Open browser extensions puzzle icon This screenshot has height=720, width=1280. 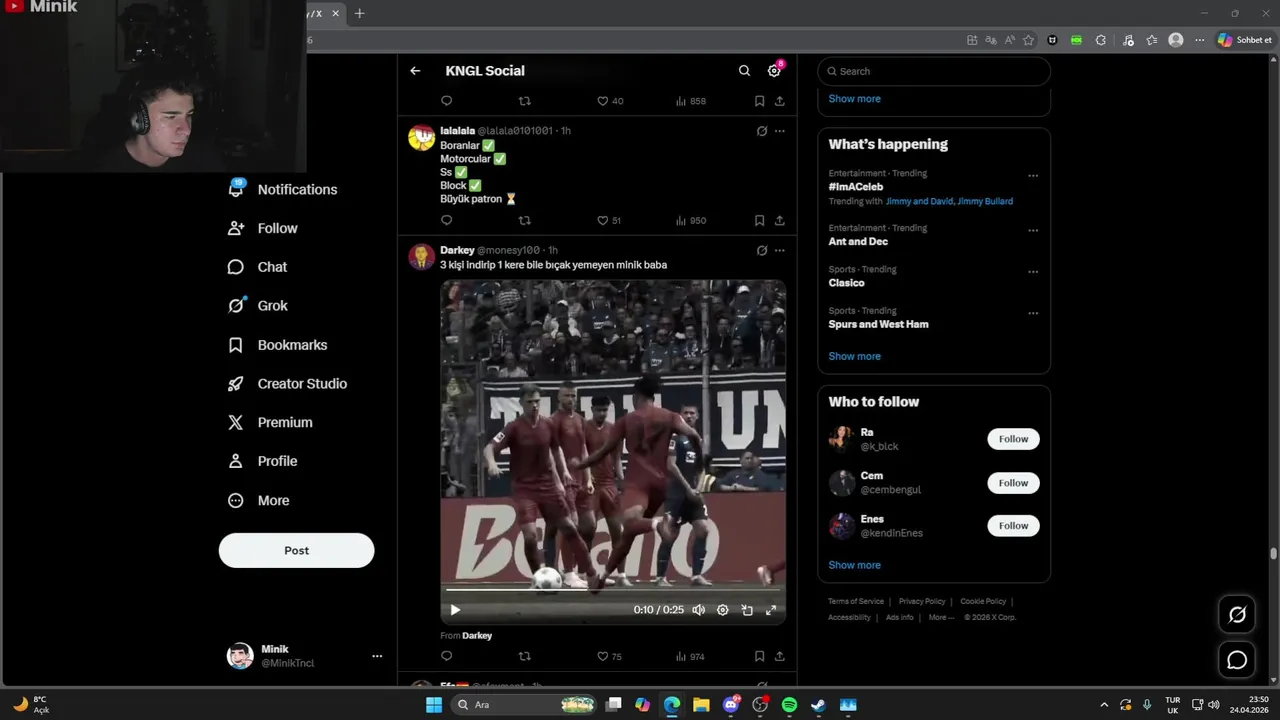1101,40
